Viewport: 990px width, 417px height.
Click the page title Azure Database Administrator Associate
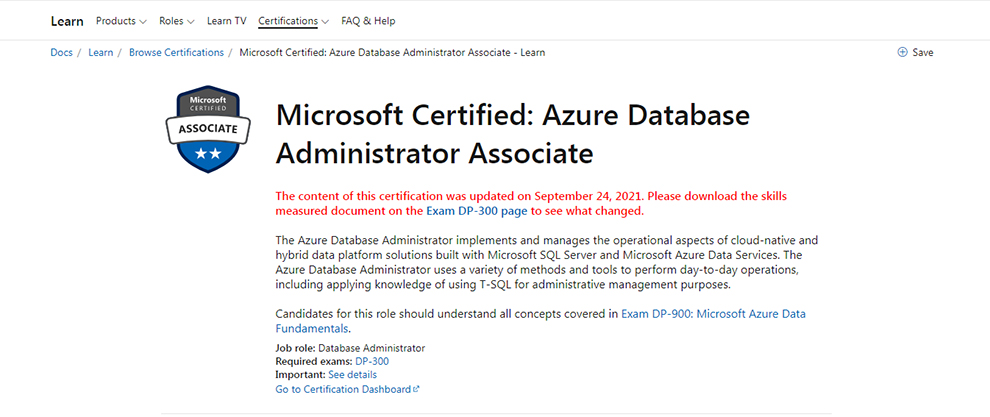[513, 134]
